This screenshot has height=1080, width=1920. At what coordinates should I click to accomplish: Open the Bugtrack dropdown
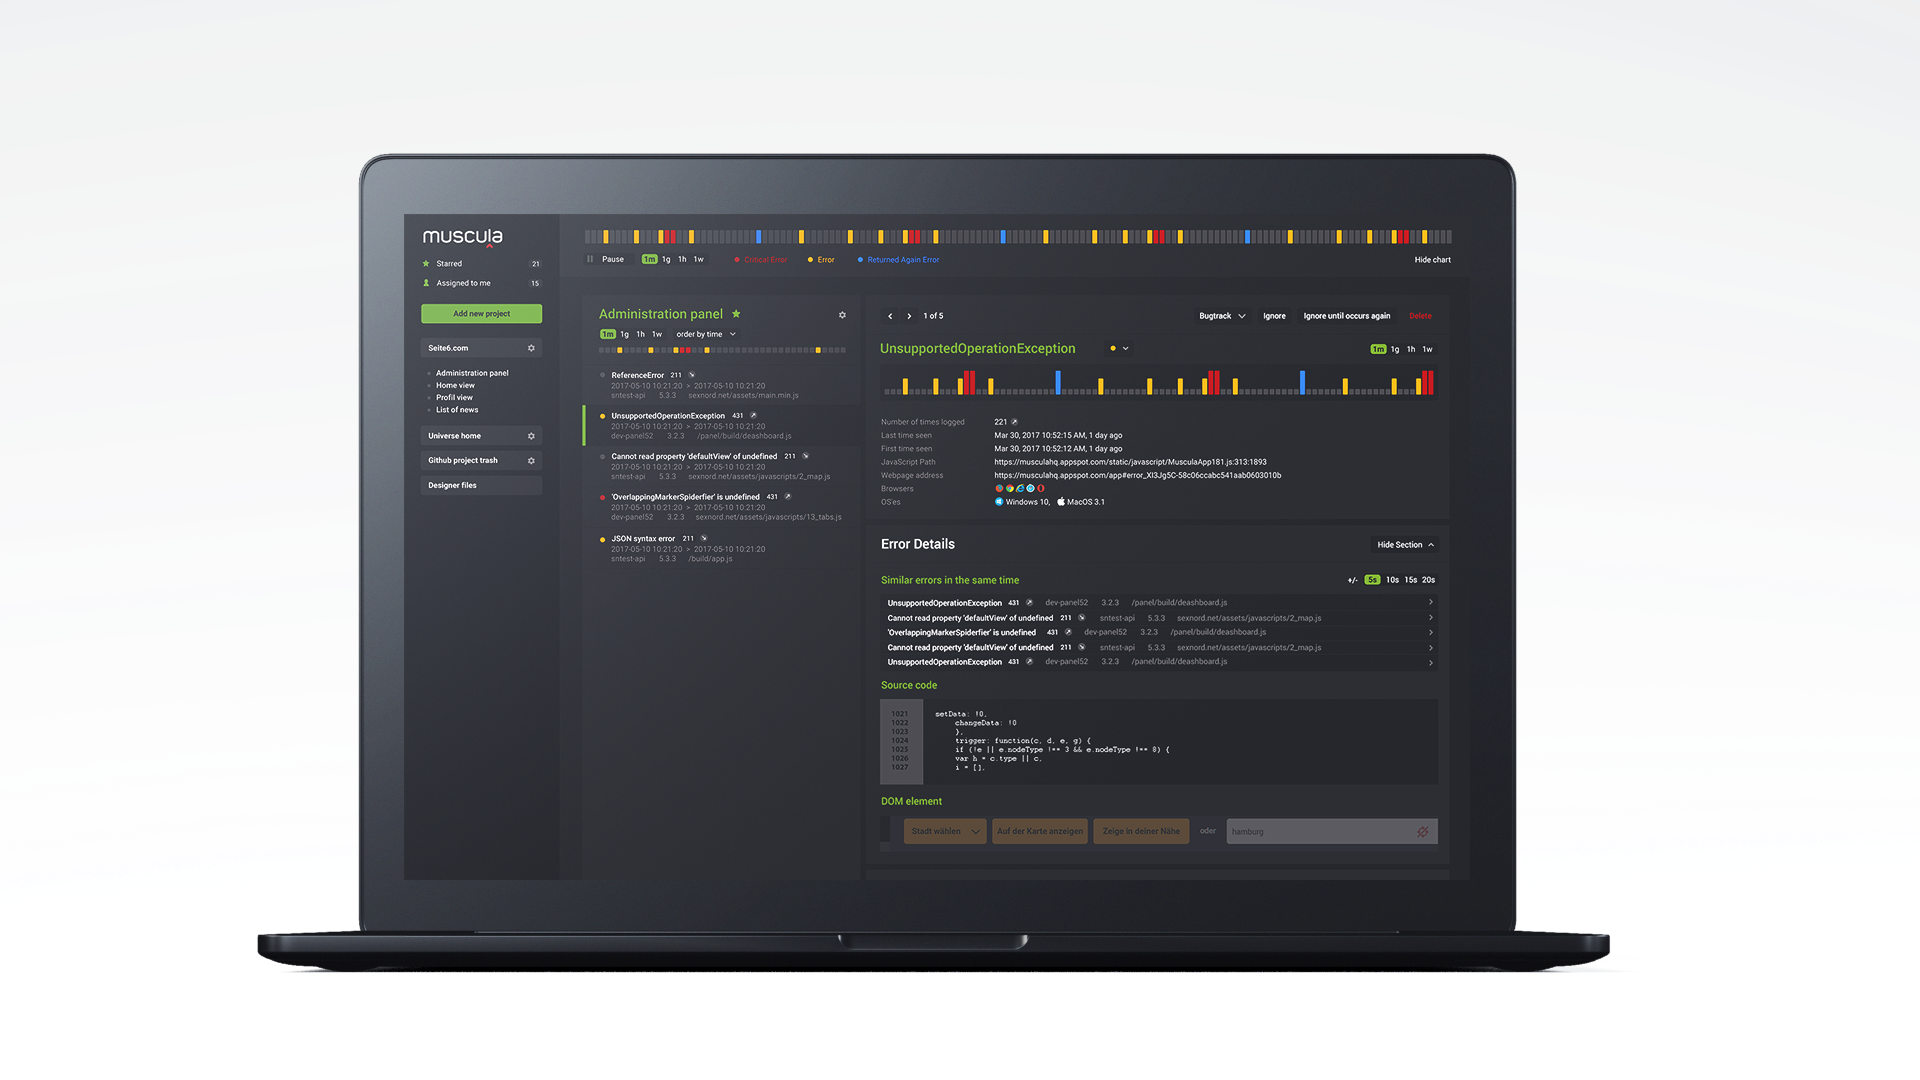1222,316
